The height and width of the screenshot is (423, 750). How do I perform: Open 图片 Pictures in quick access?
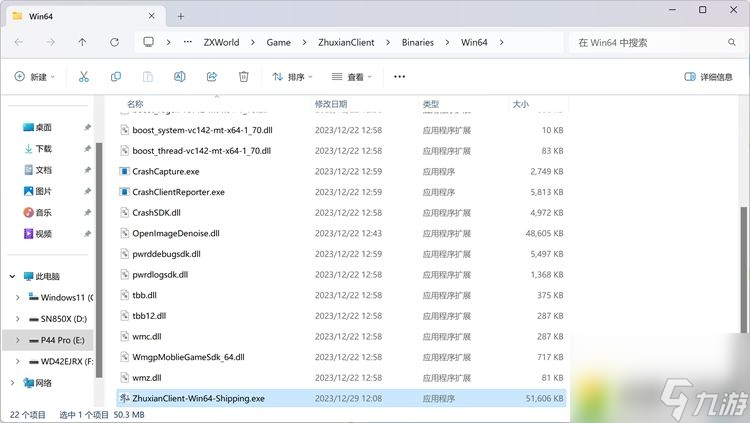point(37,191)
